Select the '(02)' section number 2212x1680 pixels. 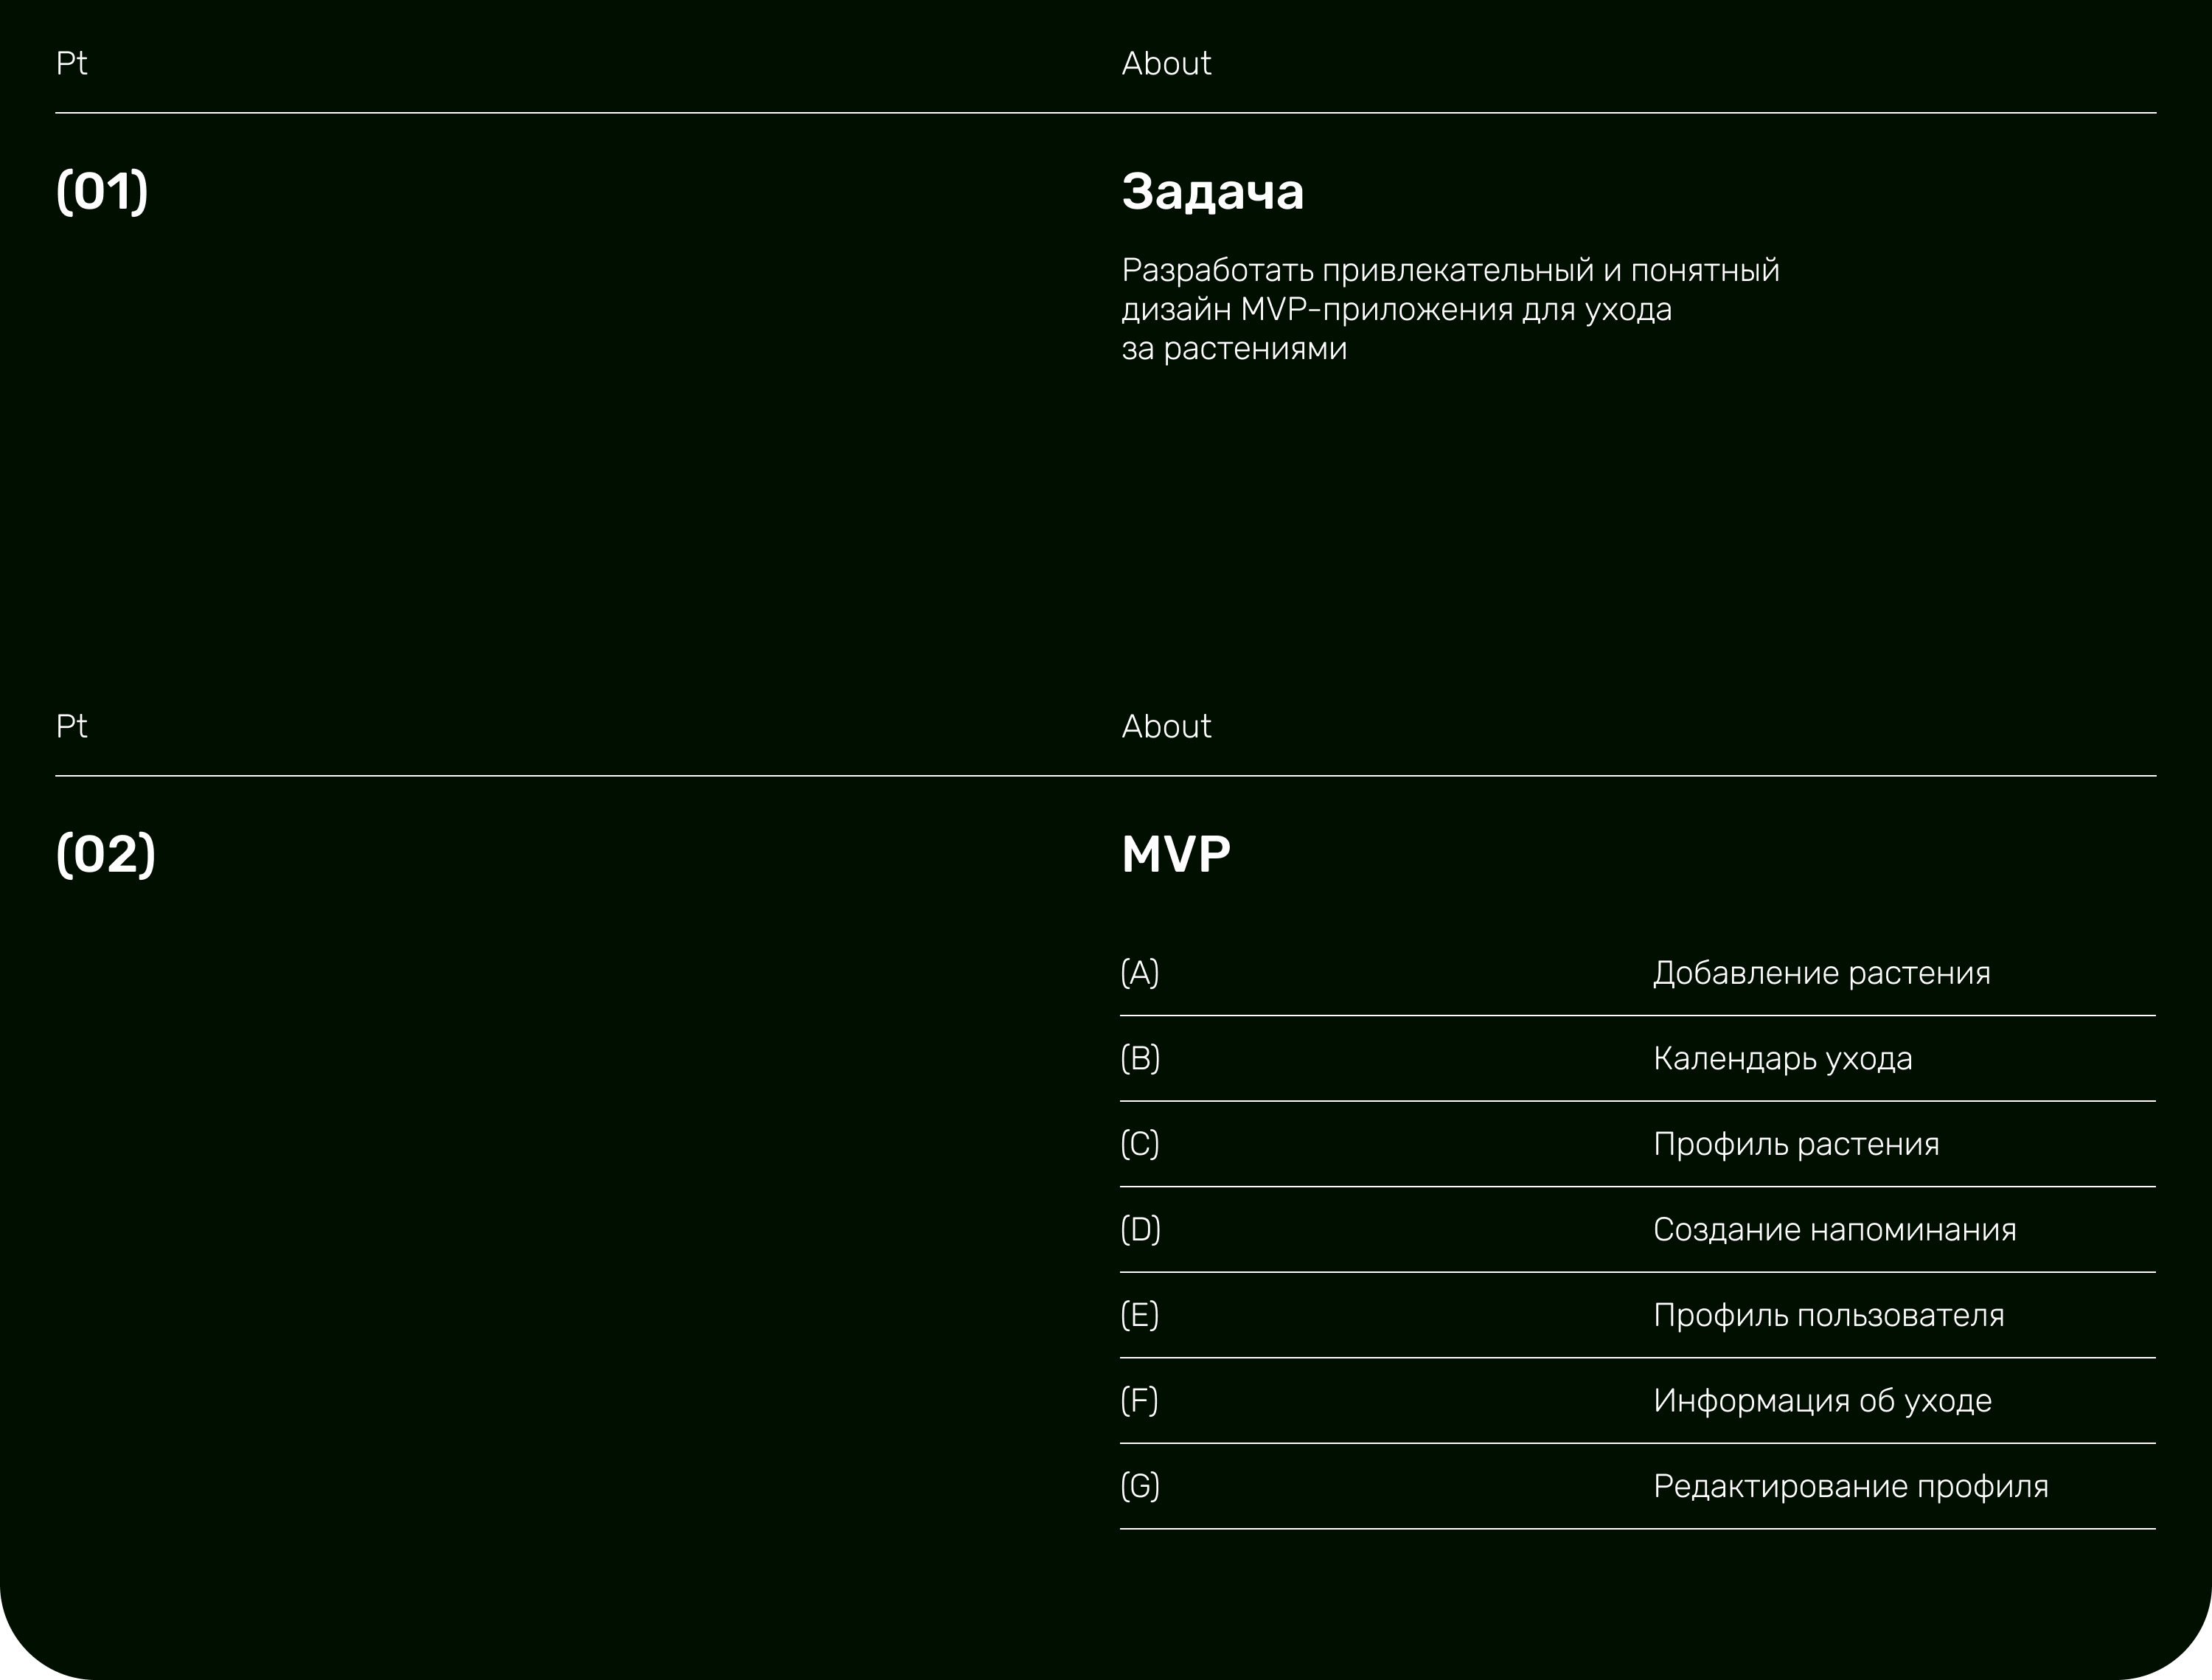tap(106, 854)
